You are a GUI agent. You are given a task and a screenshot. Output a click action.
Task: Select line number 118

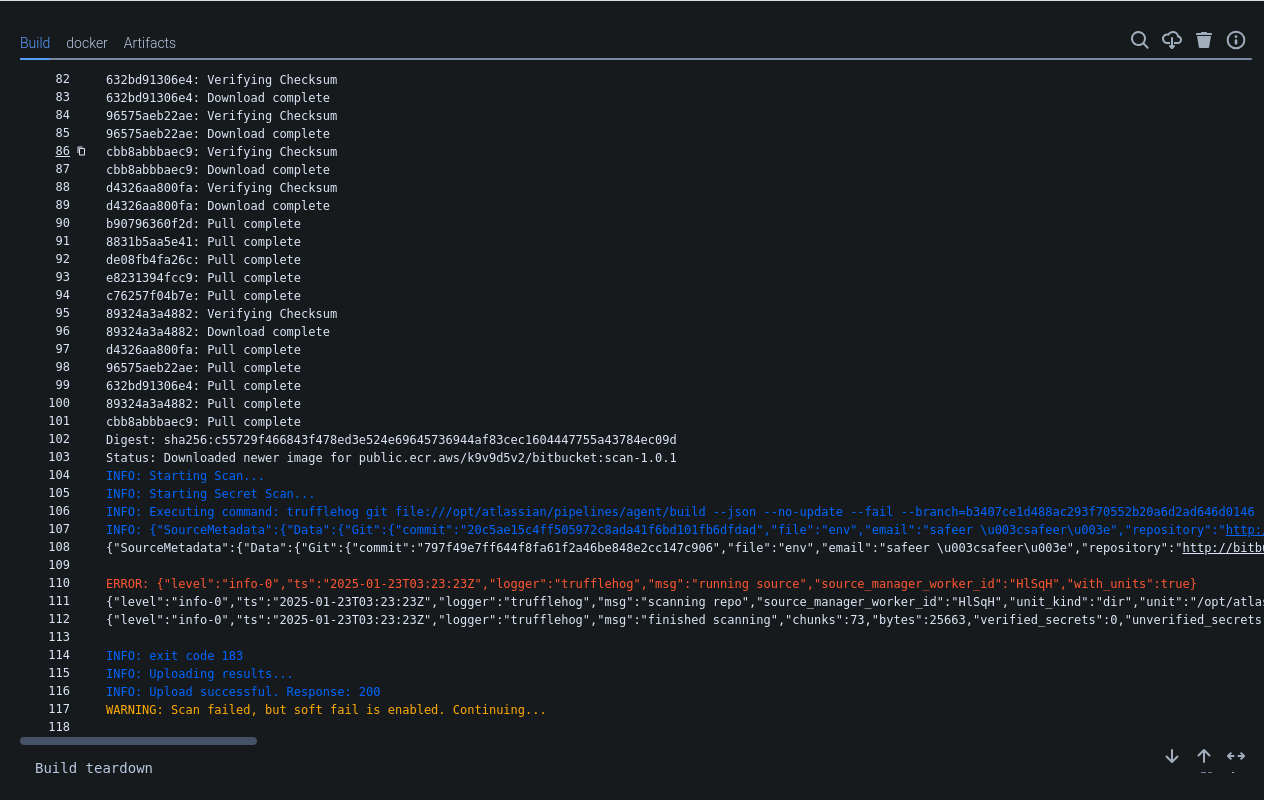click(x=59, y=728)
